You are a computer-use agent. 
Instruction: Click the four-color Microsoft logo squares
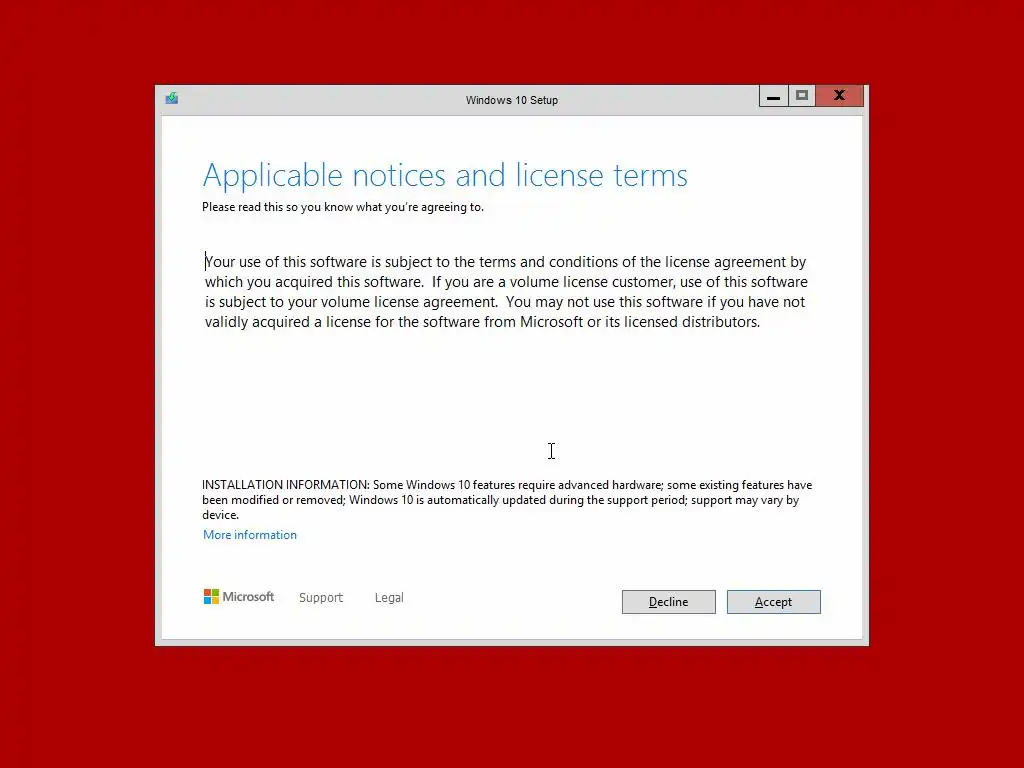pos(211,596)
